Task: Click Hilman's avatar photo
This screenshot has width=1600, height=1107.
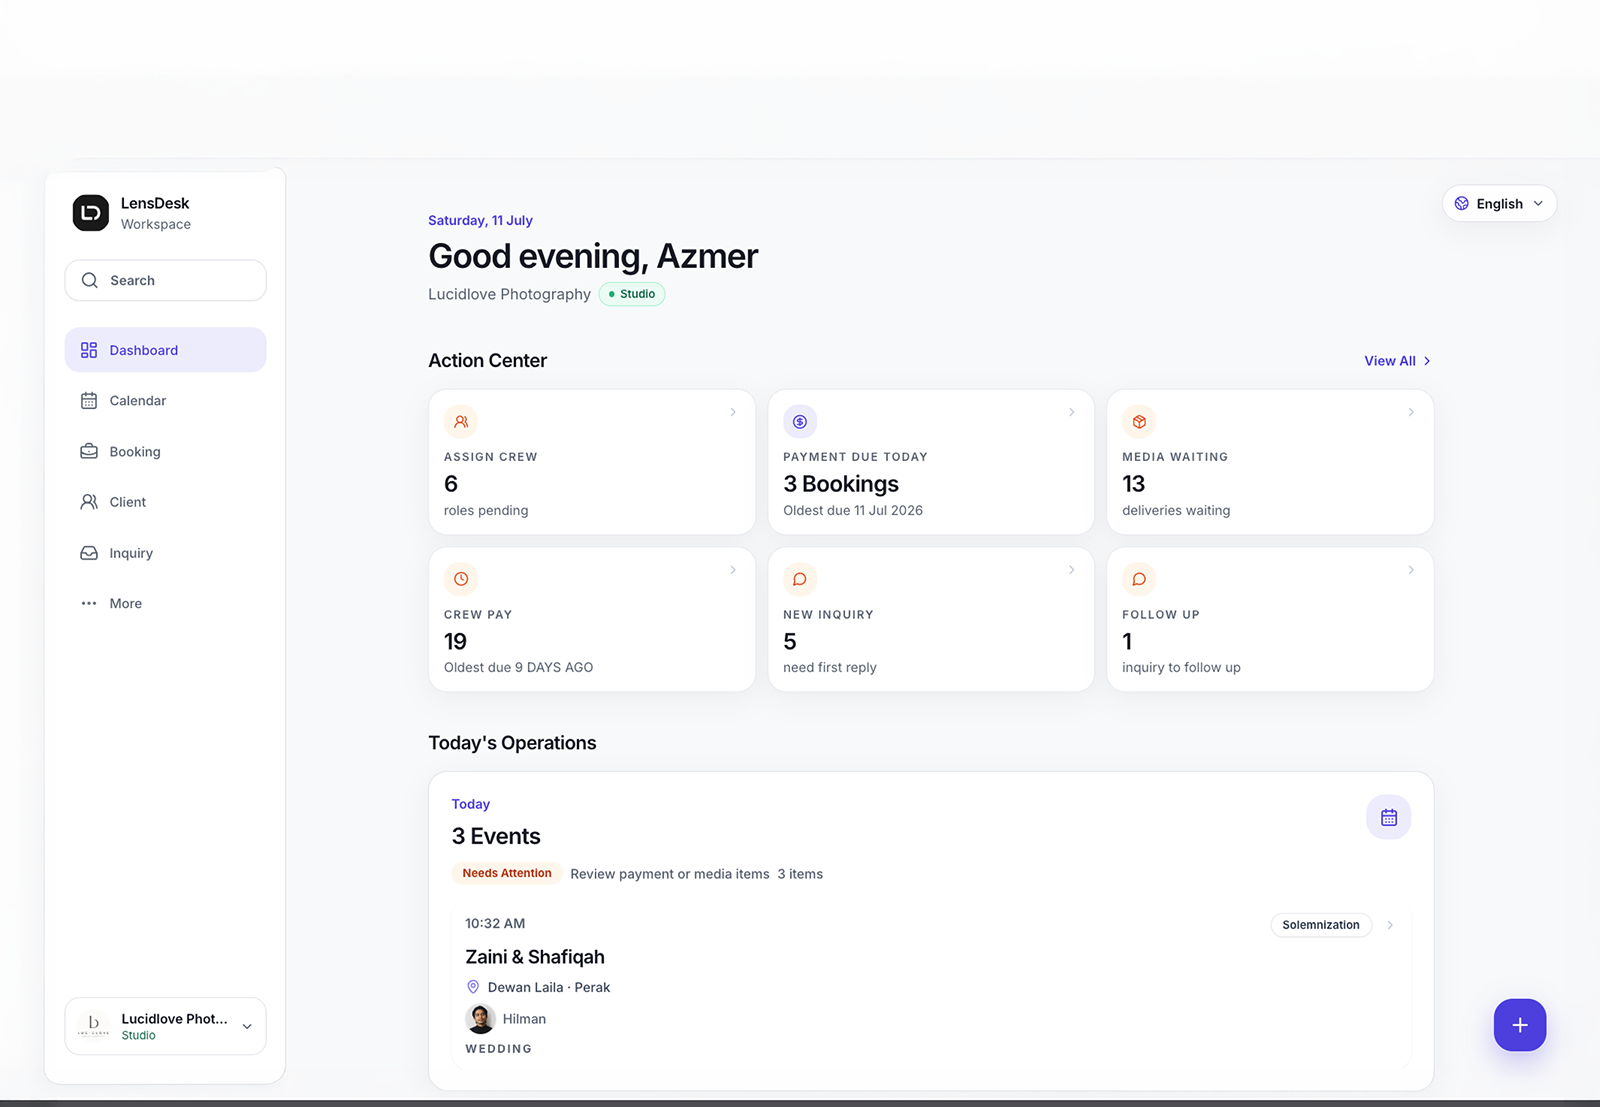Action: coord(481,1019)
